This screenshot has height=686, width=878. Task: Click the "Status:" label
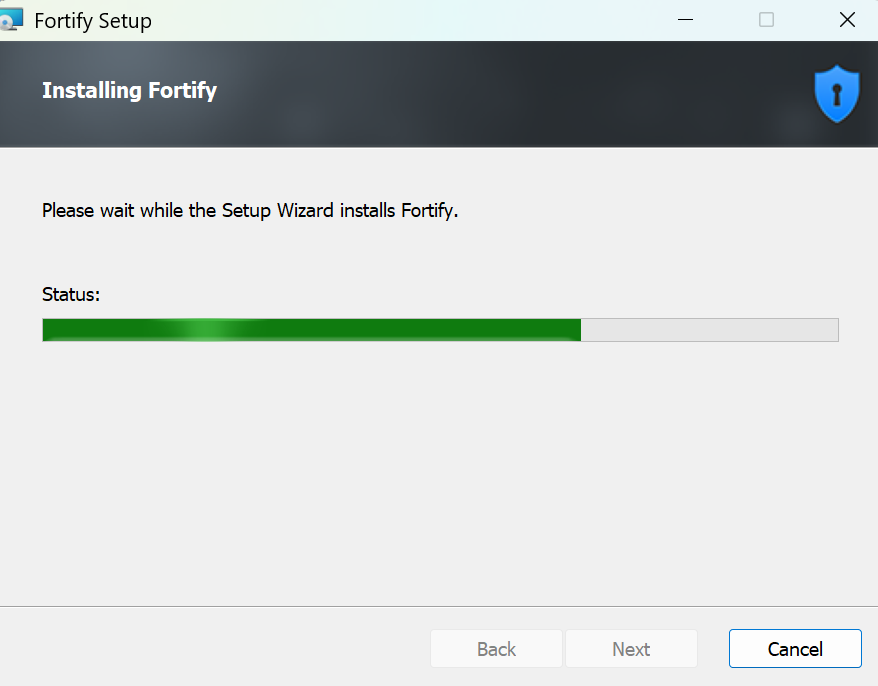tap(71, 294)
